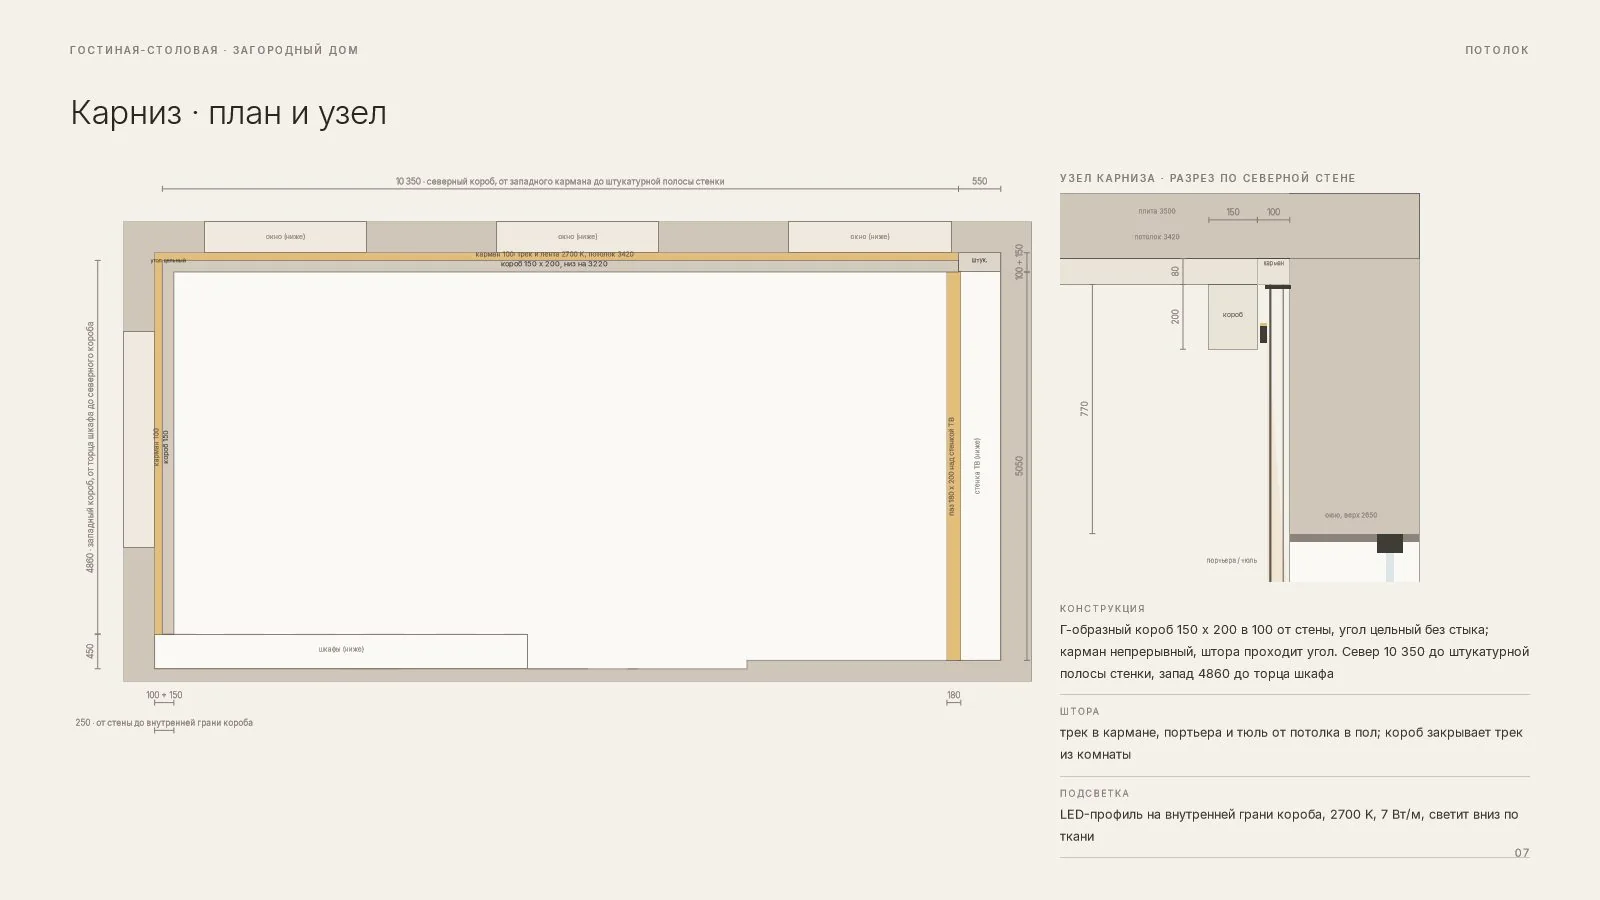Click header 'ГОСТИНАЯ-СТОЛОВАЯ · ЗАГОРОДНЫЙ ДОМ'
The height and width of the screenshot is (900, 1600).
tap(214, 50)
